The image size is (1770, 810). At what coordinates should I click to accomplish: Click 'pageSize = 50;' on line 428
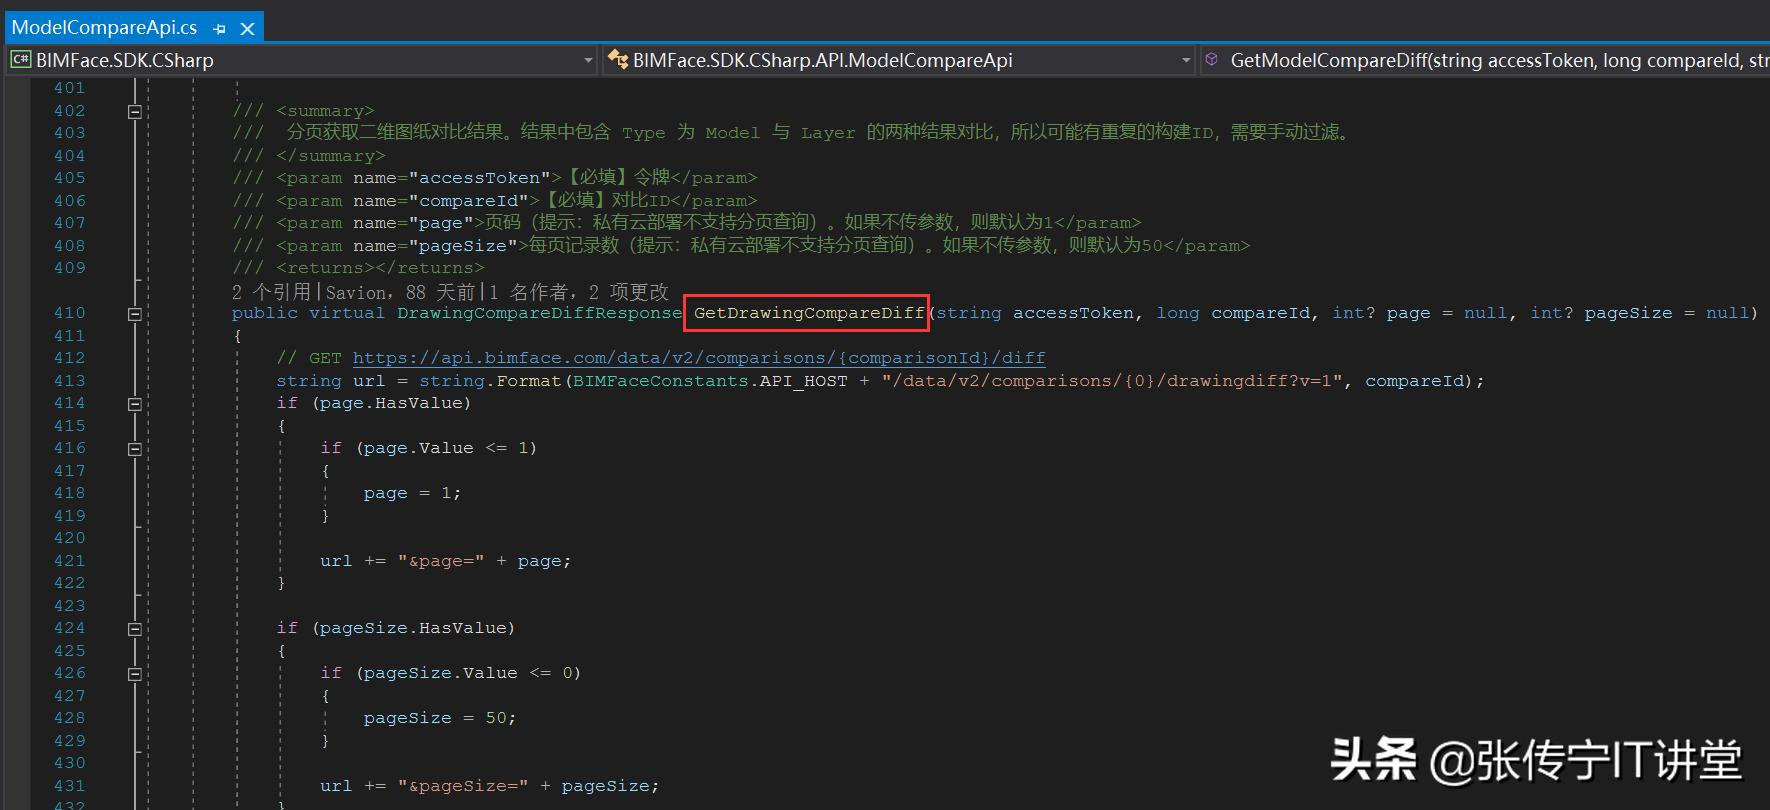(440, 718)
